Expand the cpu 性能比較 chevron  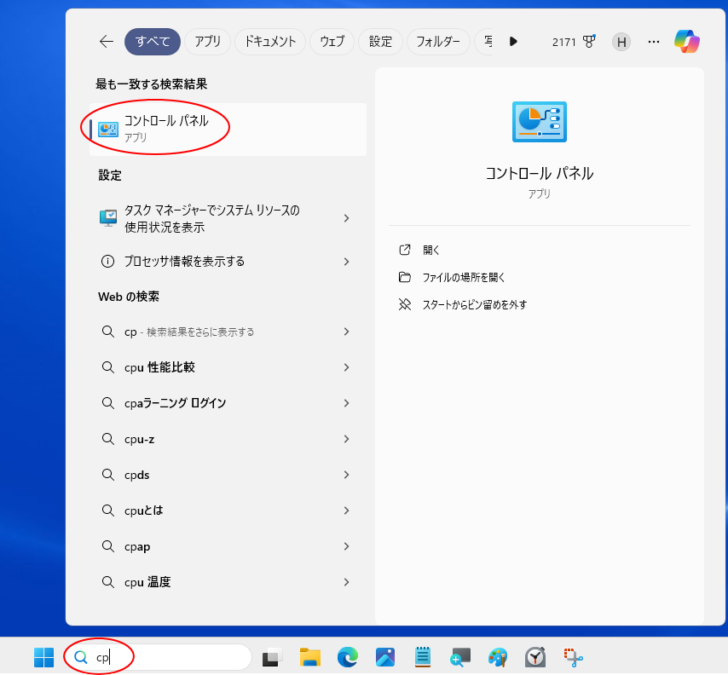coord(346,367)
